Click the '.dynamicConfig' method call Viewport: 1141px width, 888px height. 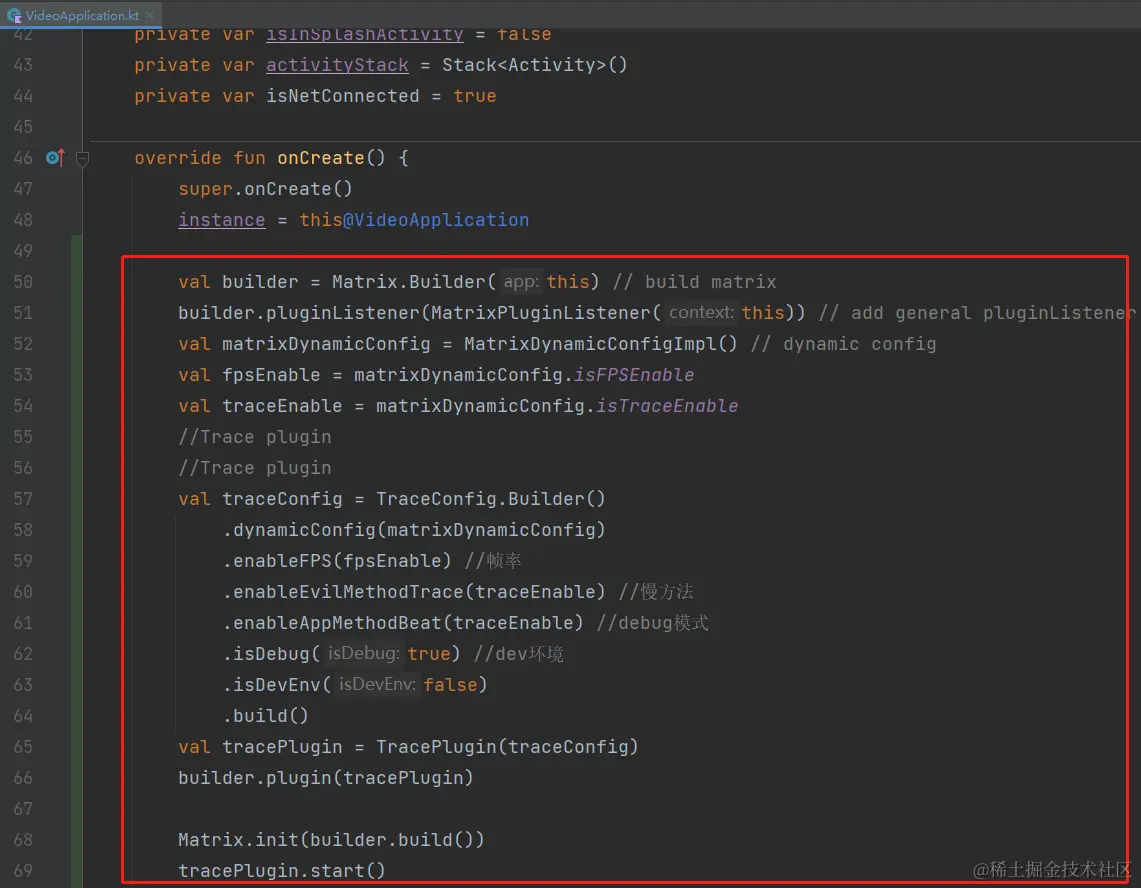click(299, 530)
